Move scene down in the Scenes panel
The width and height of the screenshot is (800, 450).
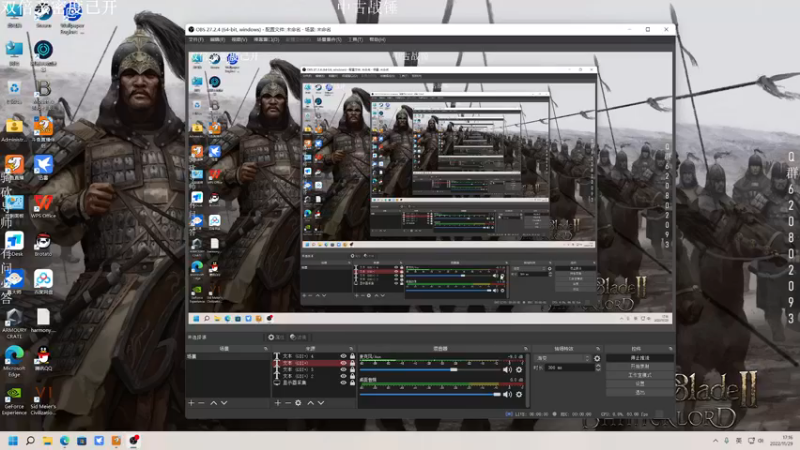[x=224, y=403]
